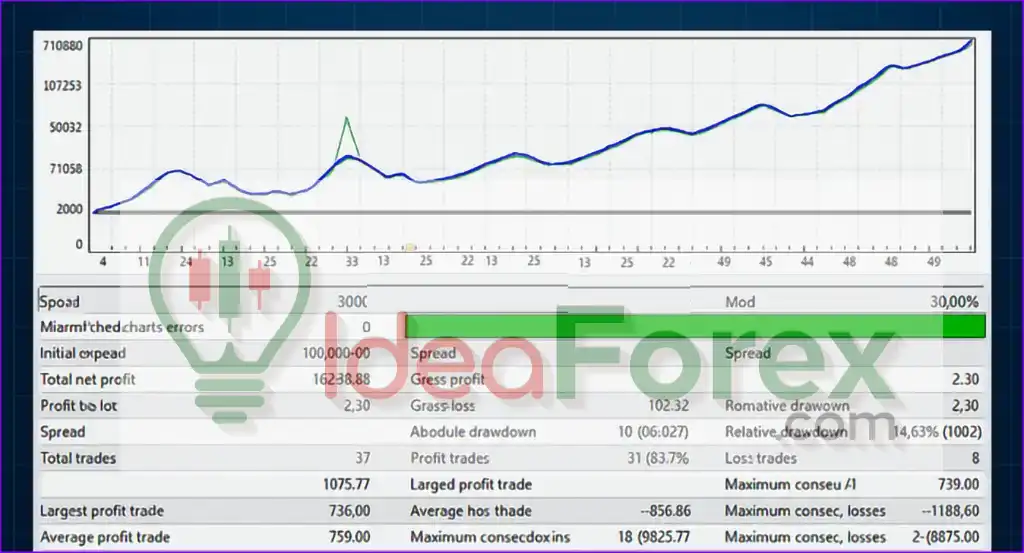Click the 2000 y-axis baseline label
Screen dimensions: 1024x553
(x=70, y=209)
